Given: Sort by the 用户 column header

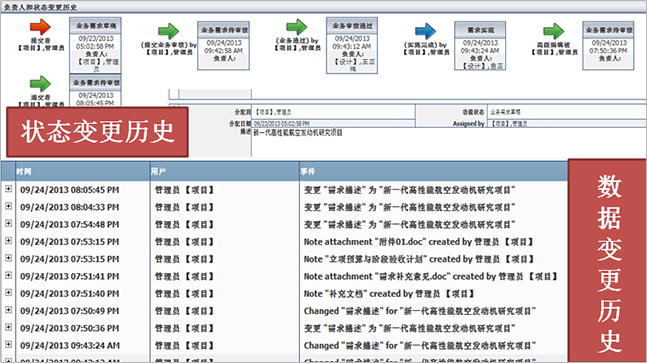Looking at the screenshot, I should [225, 171].
